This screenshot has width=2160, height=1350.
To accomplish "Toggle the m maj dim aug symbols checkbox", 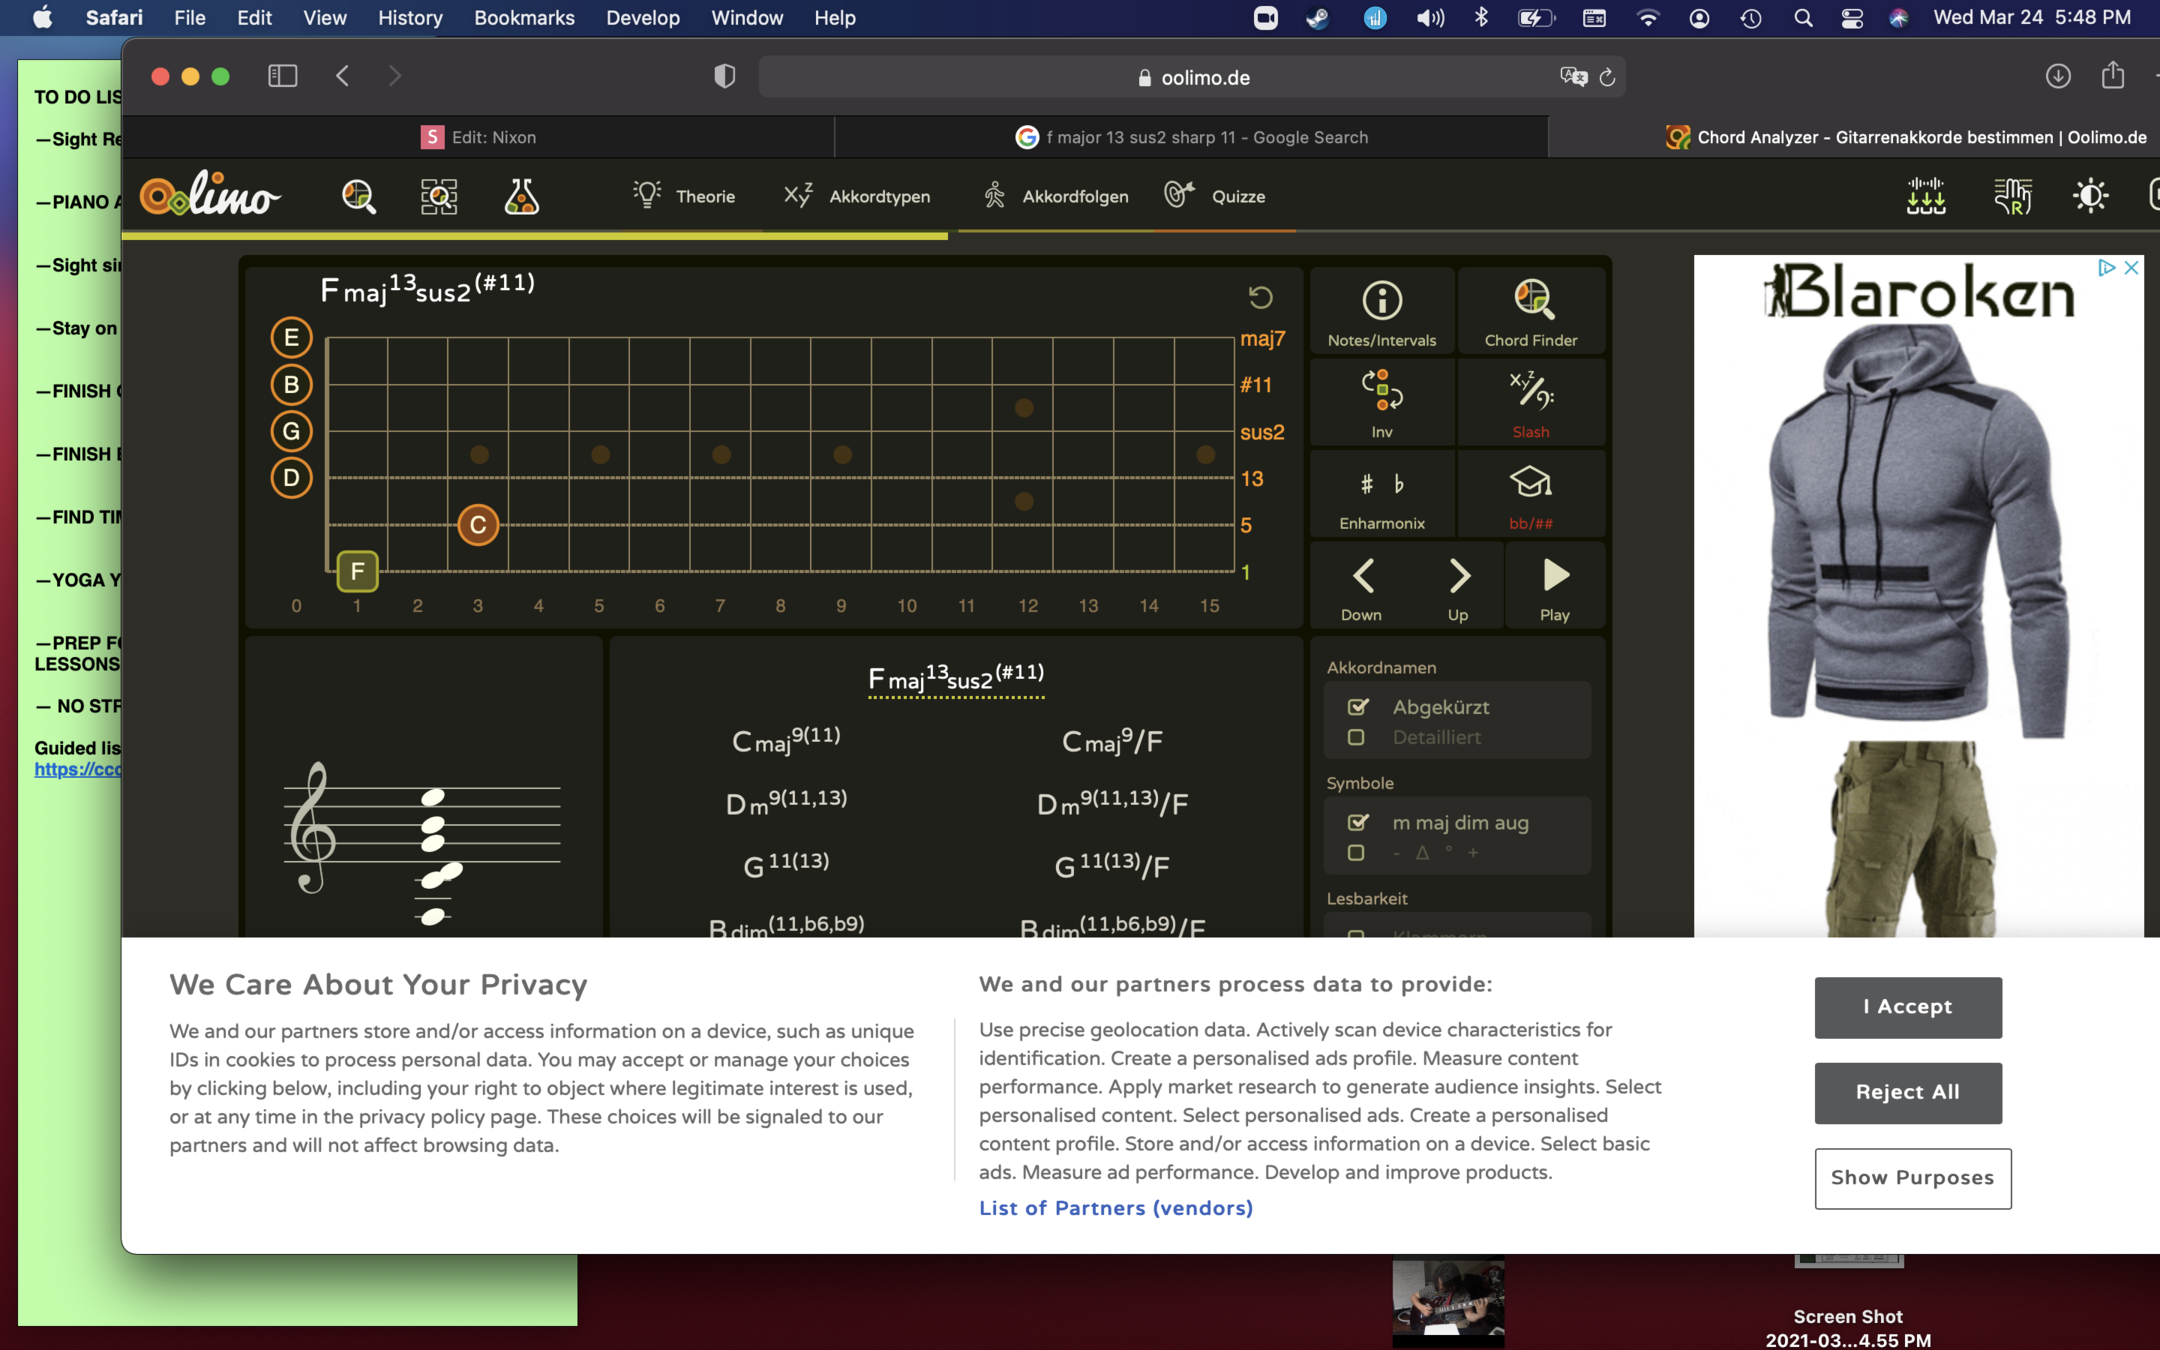I will tap(1357, 822).
